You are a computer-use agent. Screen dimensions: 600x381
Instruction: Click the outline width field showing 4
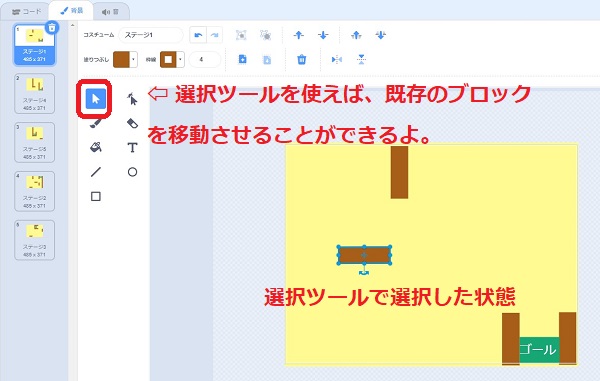tap(205, 60)
